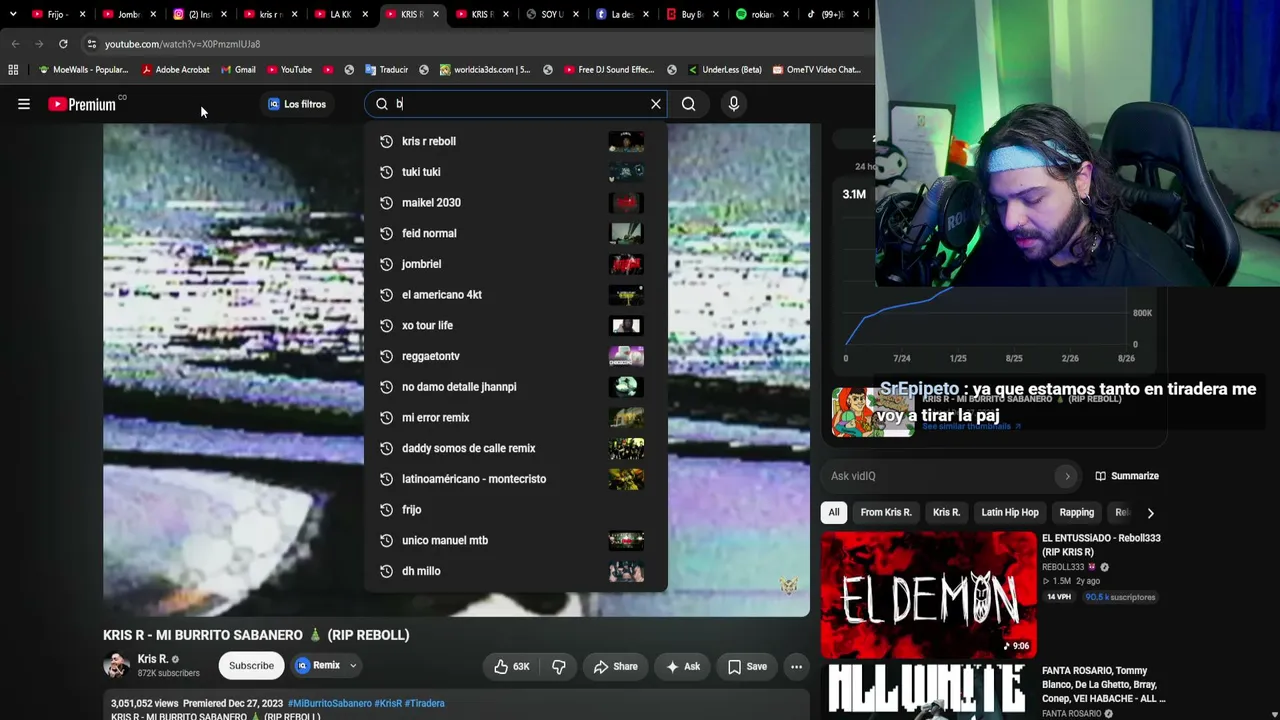
Task: Choose the 'maikel 2030' suggestion
Action: tap(515, 203)
